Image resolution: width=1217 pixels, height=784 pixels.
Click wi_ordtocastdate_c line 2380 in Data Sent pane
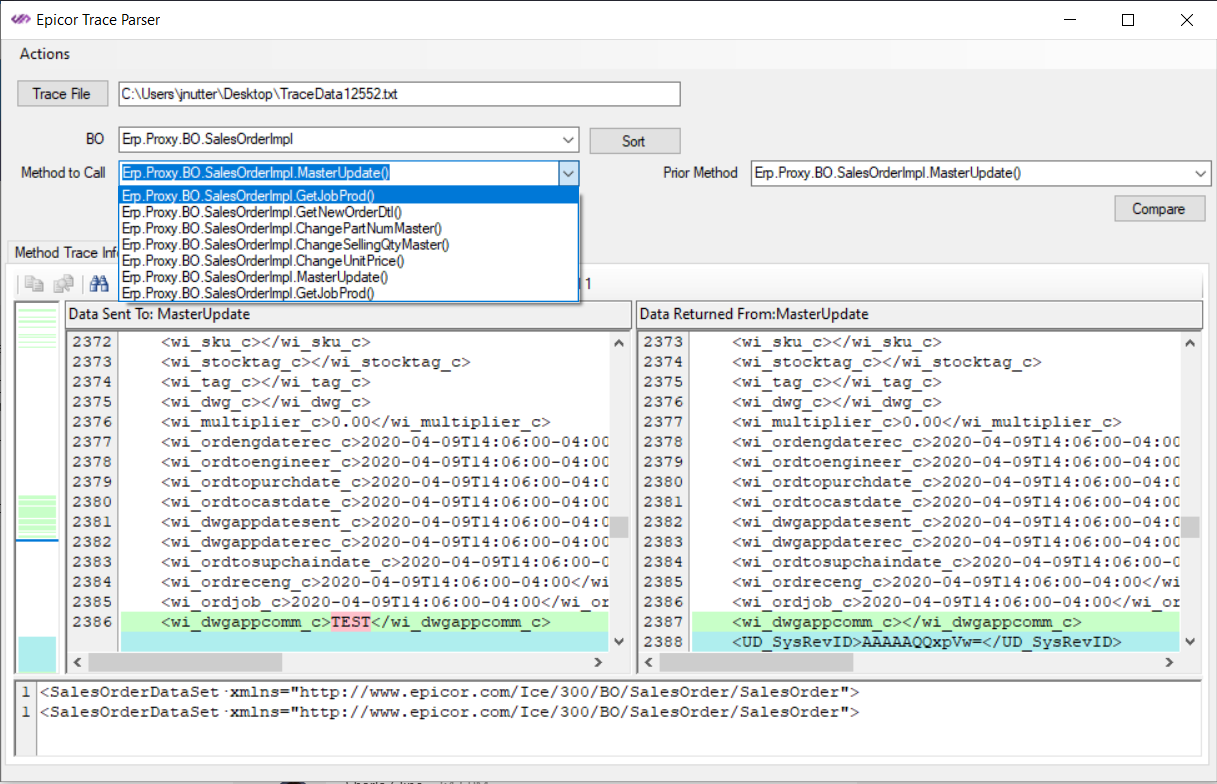385,502
